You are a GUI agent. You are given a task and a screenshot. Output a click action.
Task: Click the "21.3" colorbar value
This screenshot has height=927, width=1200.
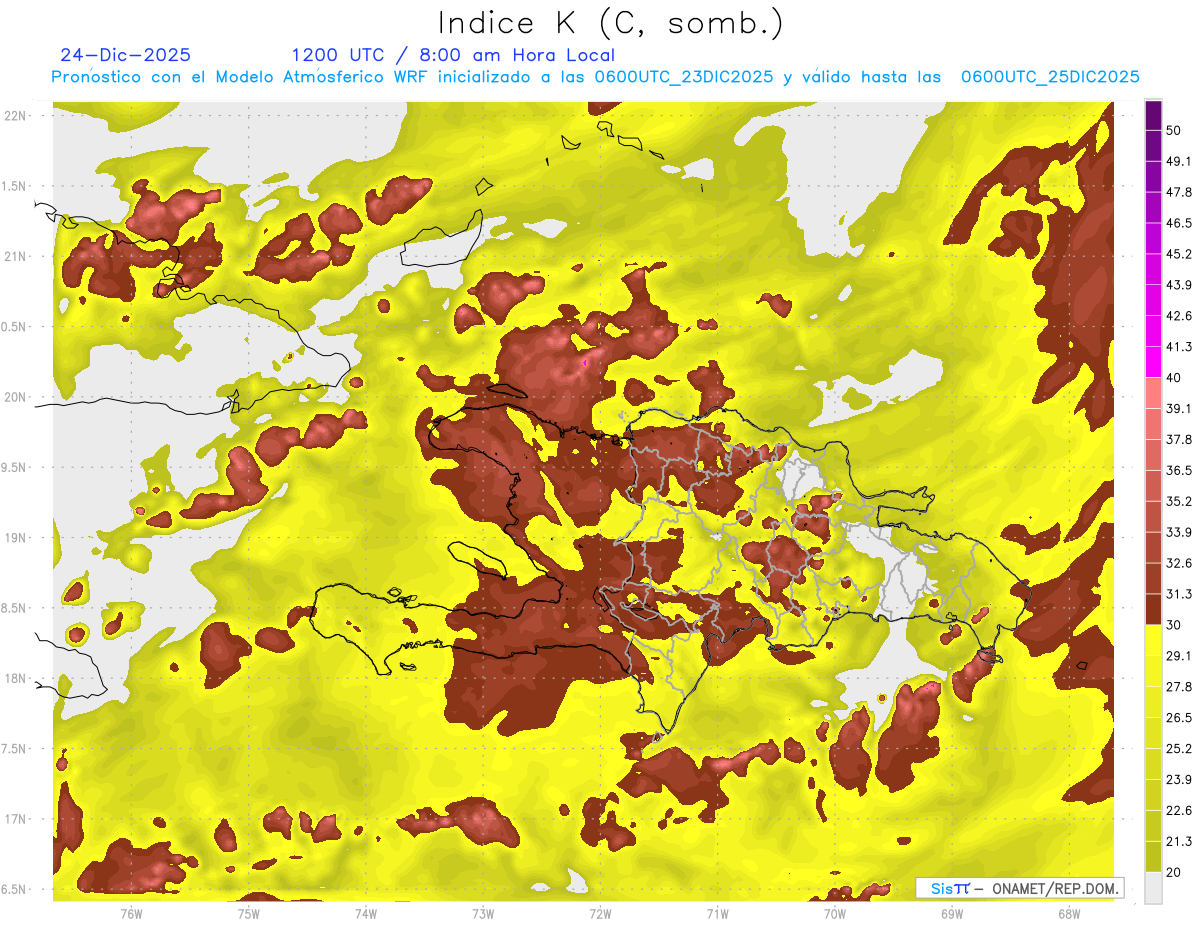(1179, 841)
